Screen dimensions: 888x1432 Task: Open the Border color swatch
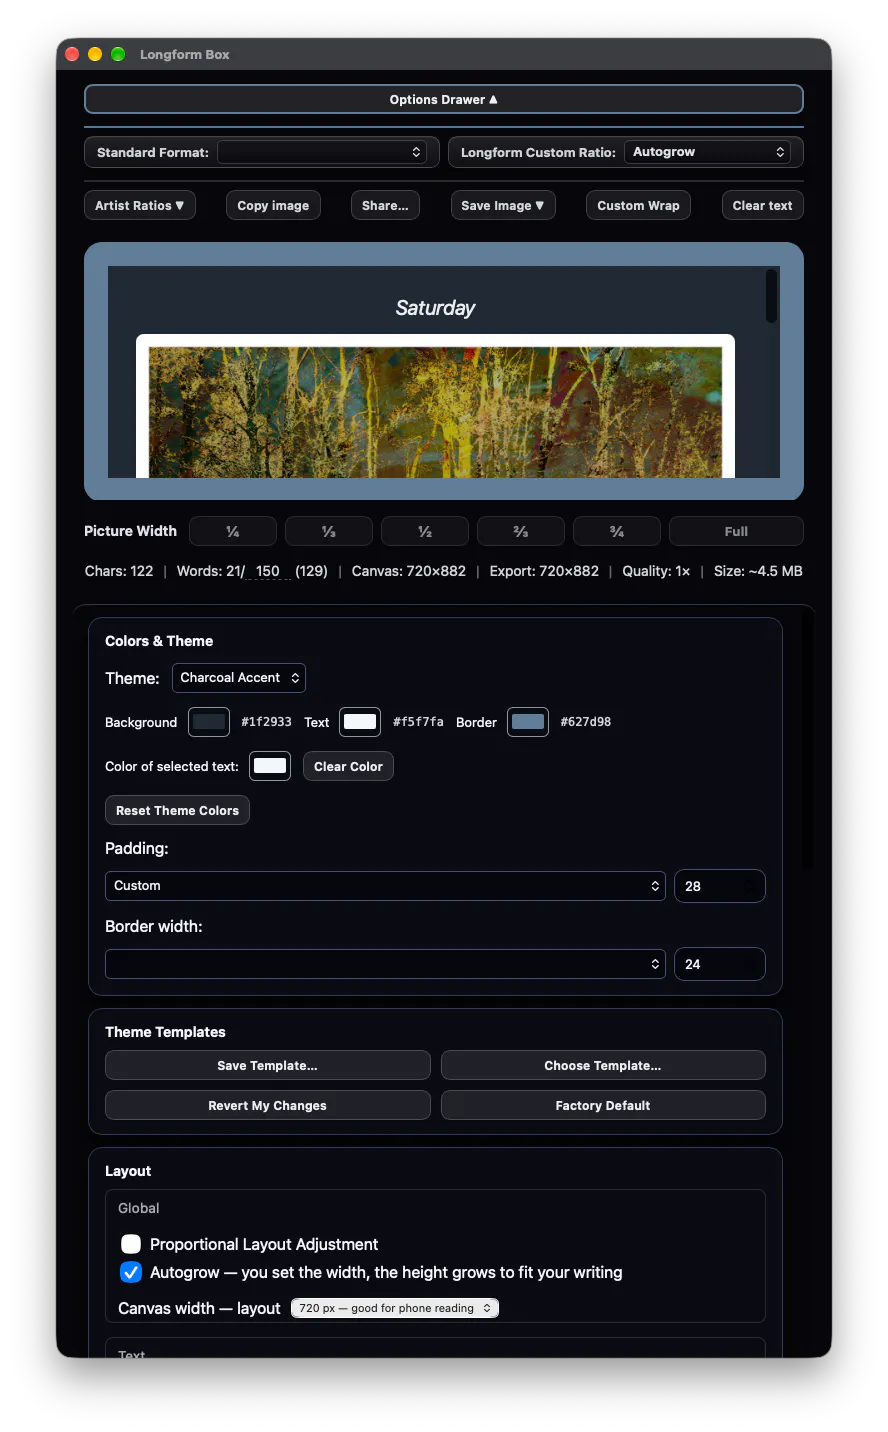(x=528, y=722)
